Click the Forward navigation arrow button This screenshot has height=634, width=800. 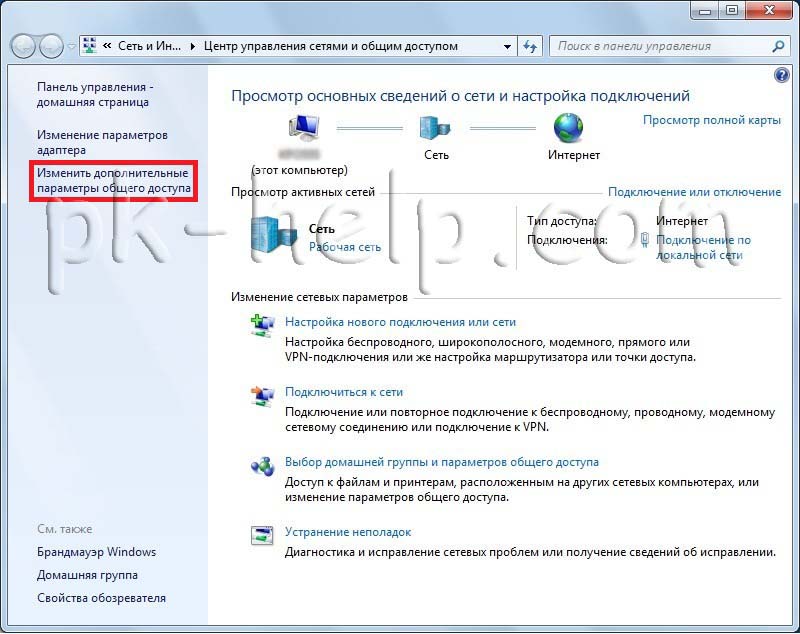pos(51,46)
